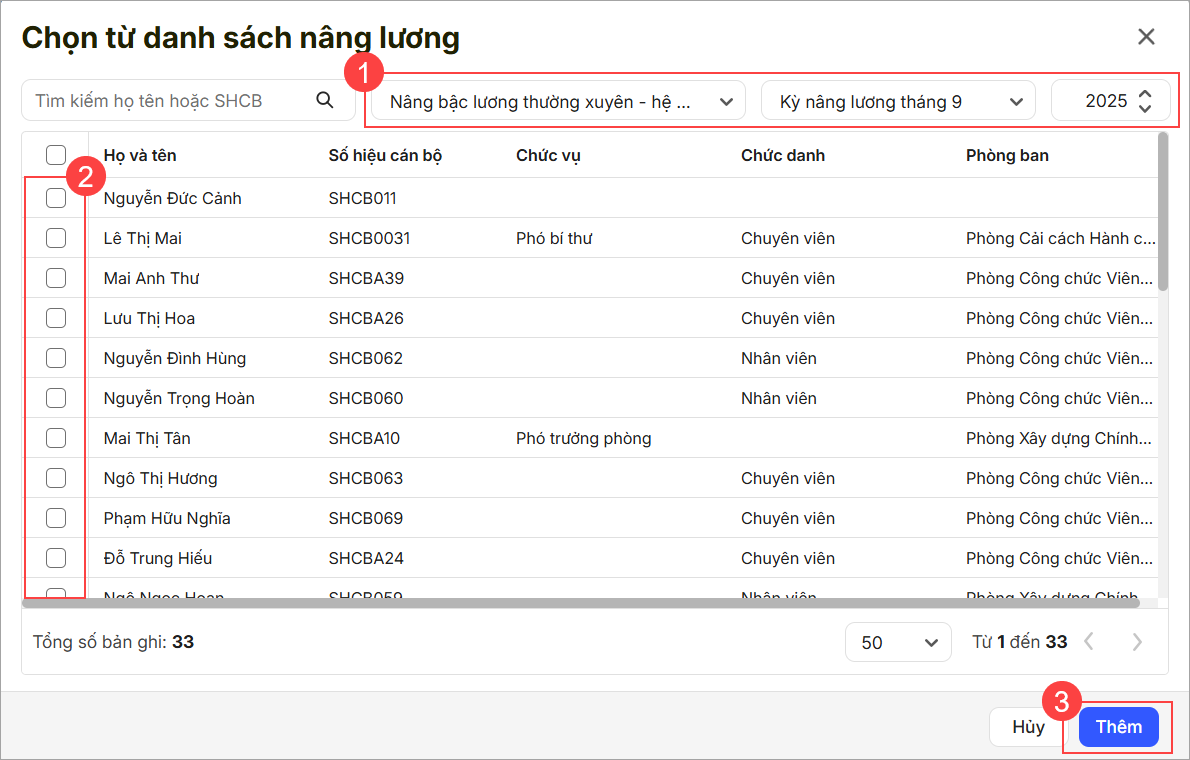1190x760 pixels.
Task: Click the horizontal scrollbar under the table
Action: click(x=580, y=603)
